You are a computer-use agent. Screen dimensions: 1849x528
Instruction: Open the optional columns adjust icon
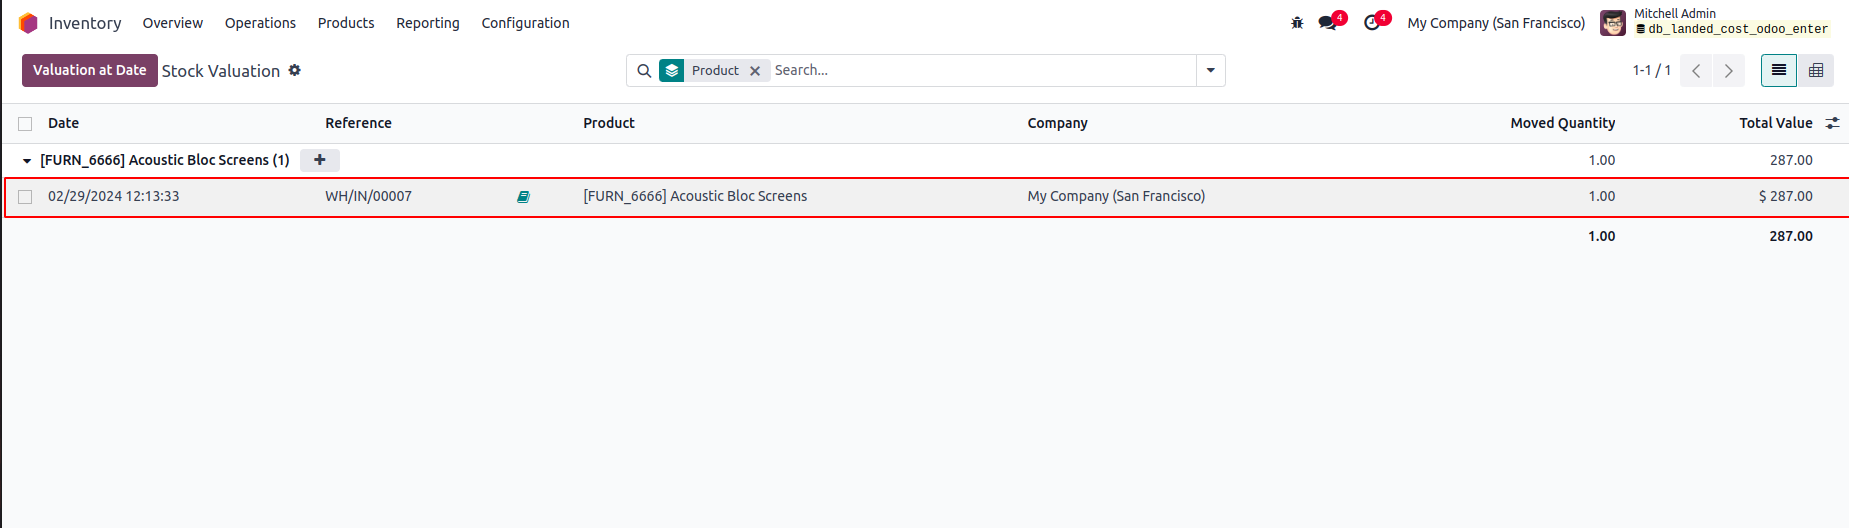[1832, 123]
